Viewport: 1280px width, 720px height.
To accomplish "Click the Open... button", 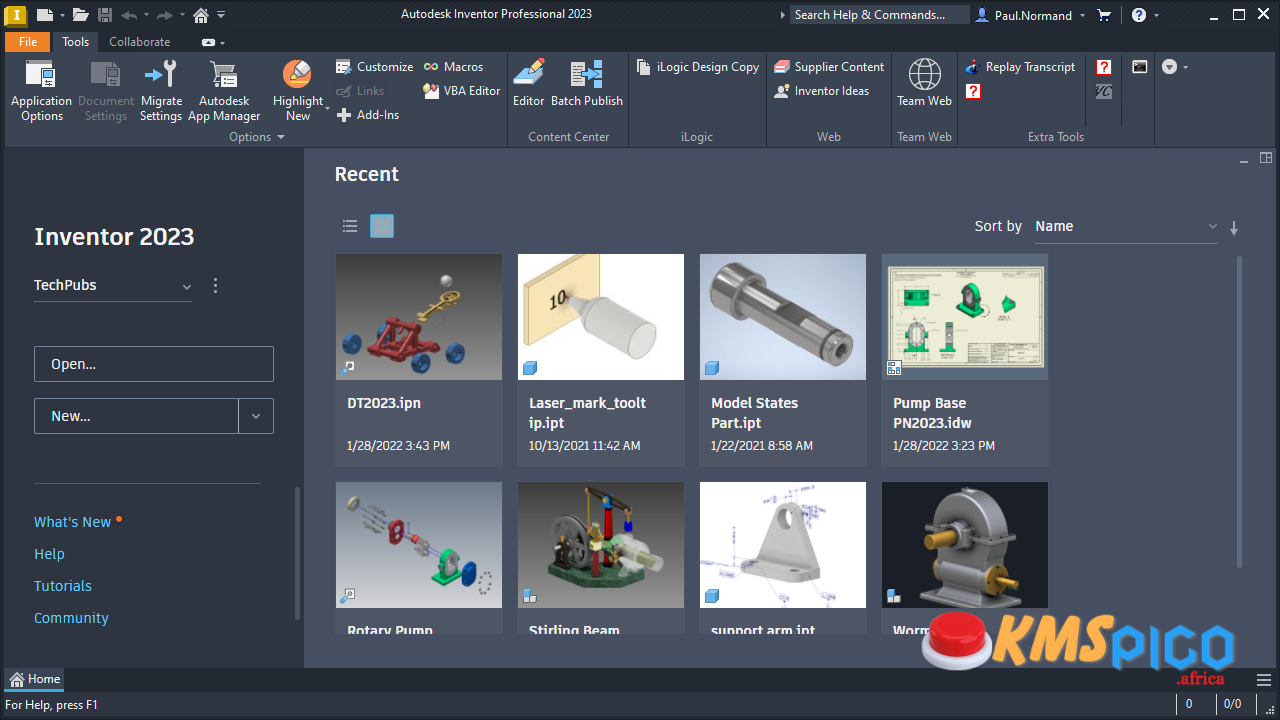I will point(154,364).
